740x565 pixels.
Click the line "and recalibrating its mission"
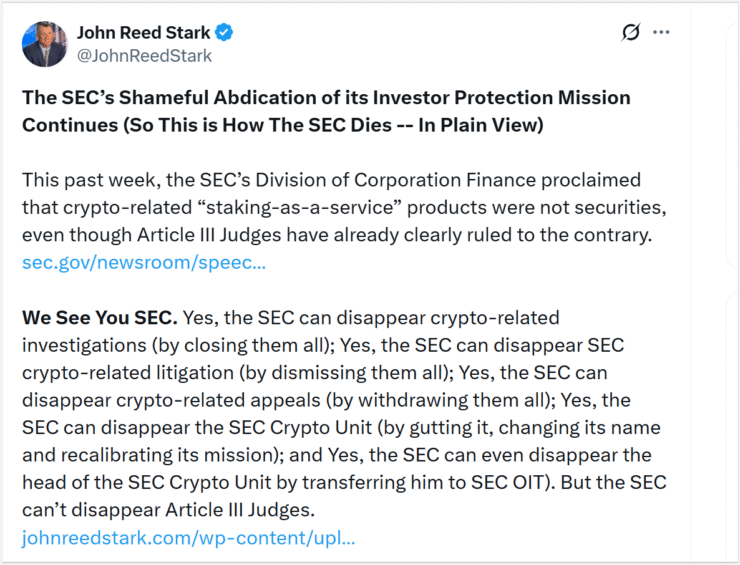pyautogui.click(x=151, y=455)
